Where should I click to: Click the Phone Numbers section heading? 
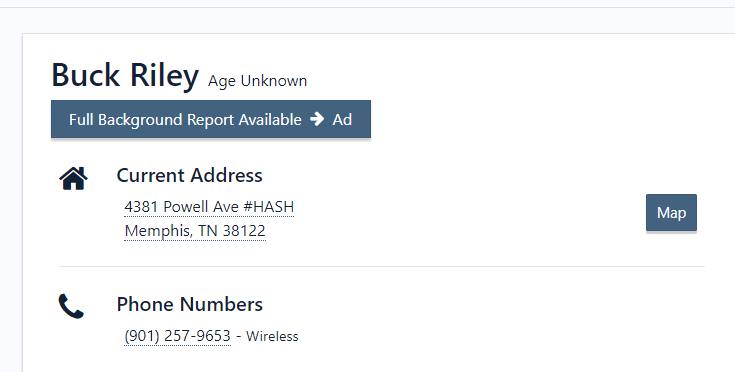tap(189, 304)
